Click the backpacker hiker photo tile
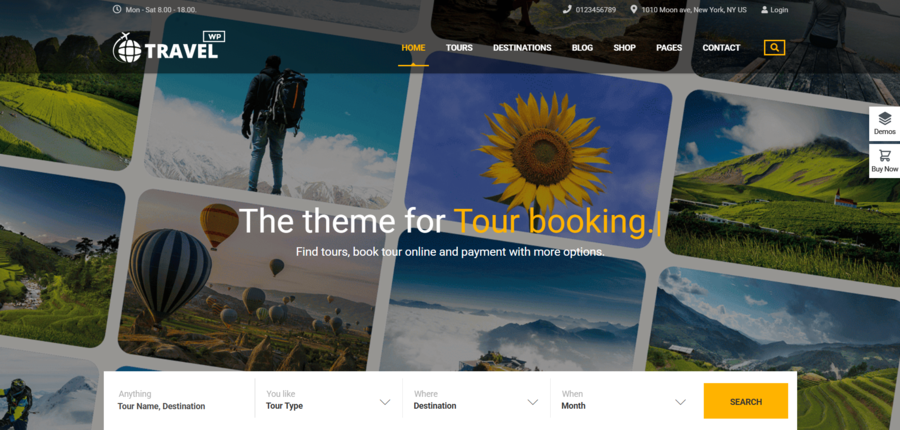This screenshot has width=900, height=430. pyautogui.click(x=278, y=112)
